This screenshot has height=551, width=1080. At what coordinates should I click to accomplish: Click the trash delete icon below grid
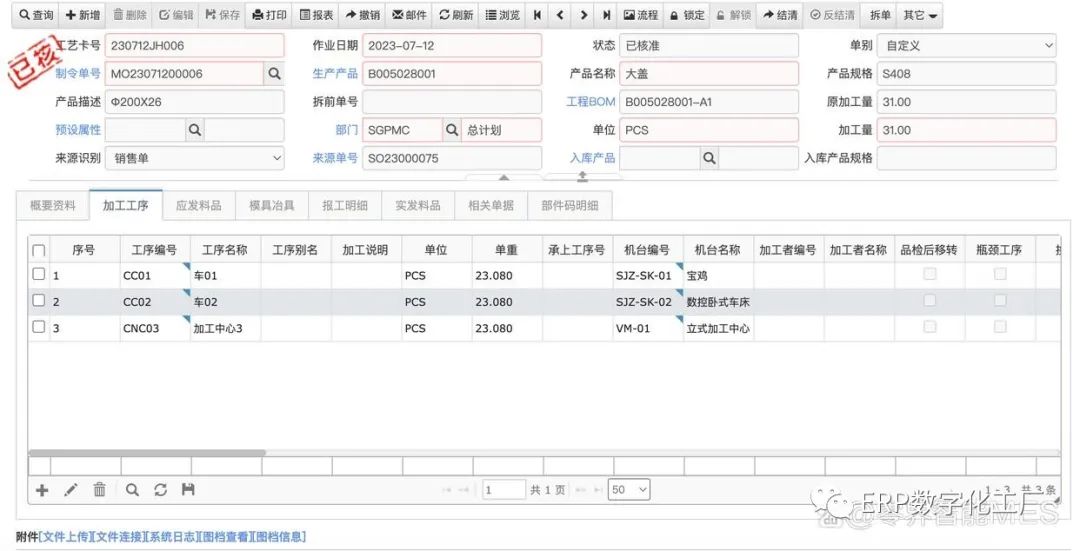click(100, 490)
